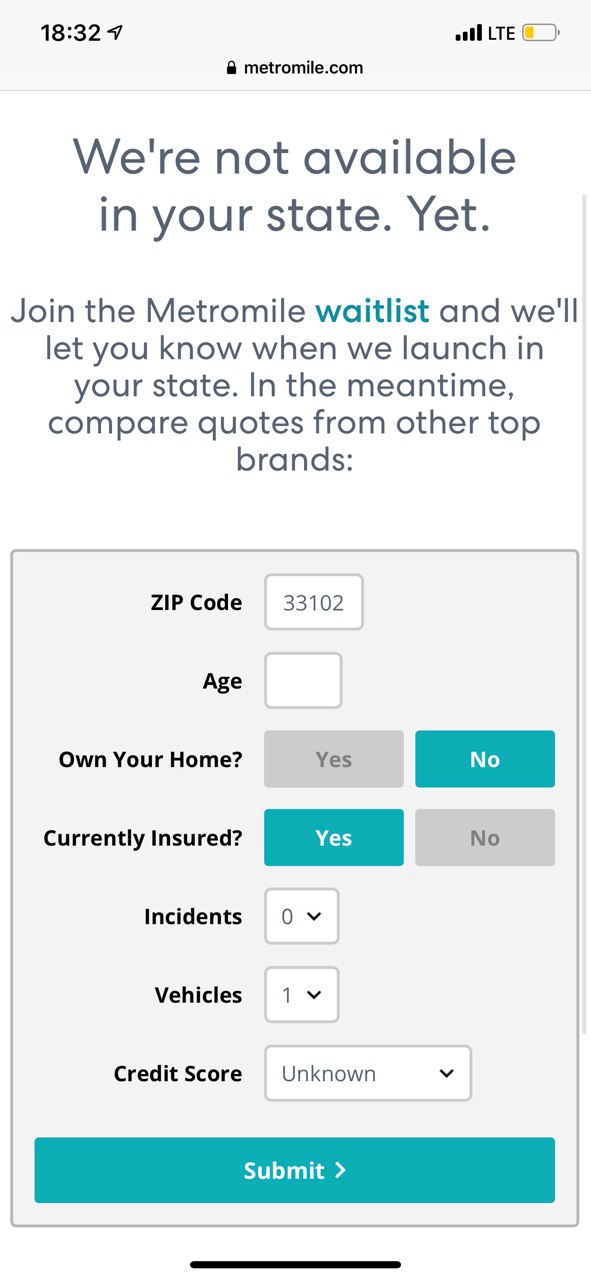Tap the home indicator bar at bottom
This screenshot has width=591, height=1280.
(x=296, y=1265)
